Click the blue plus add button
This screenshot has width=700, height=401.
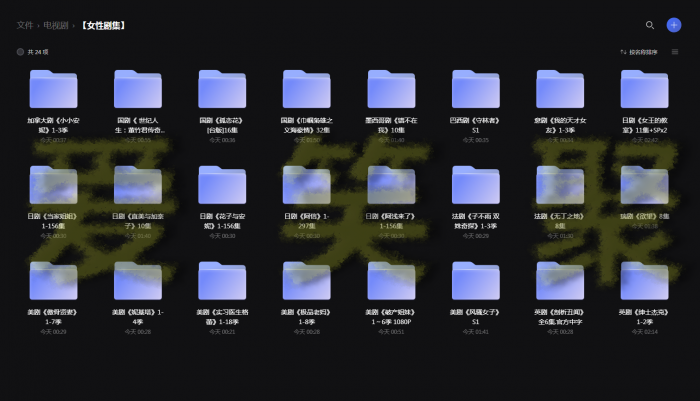coord(674,25)
